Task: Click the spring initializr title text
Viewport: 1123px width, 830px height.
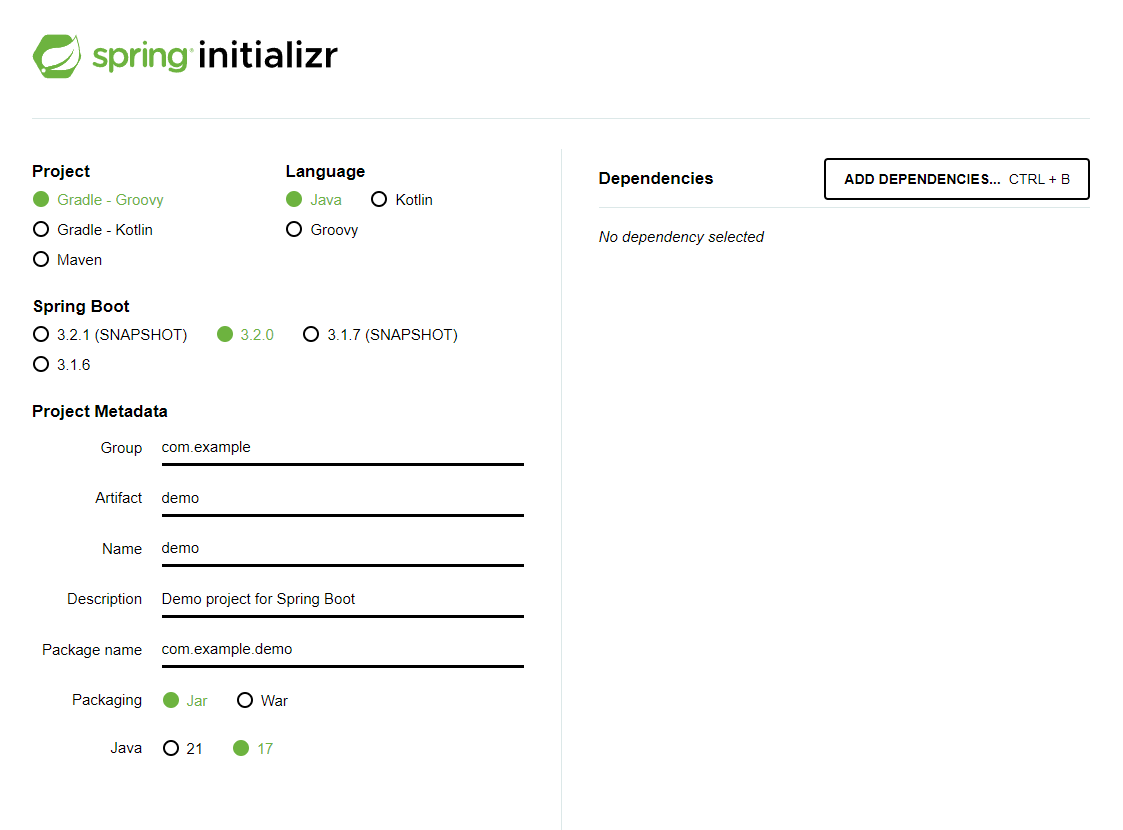Action: click(x=215, y=56)
